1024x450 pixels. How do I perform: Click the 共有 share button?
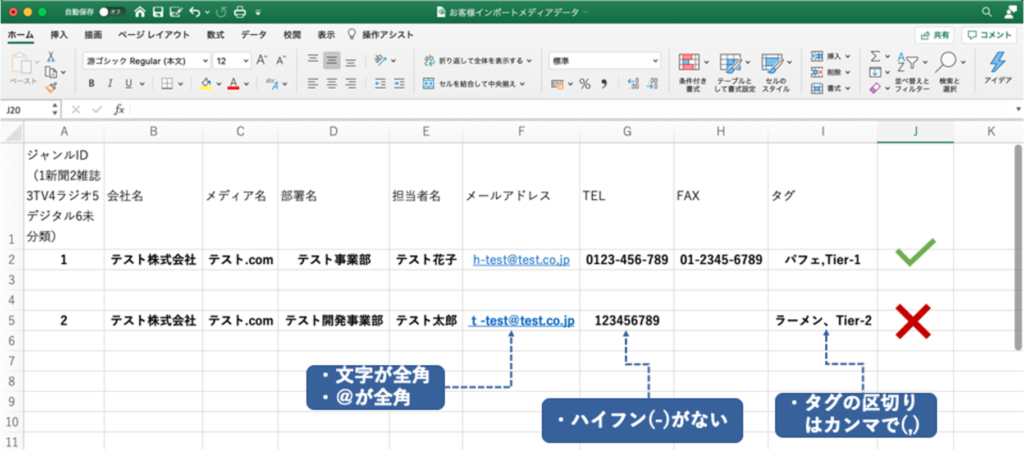(x=935, y=34)
